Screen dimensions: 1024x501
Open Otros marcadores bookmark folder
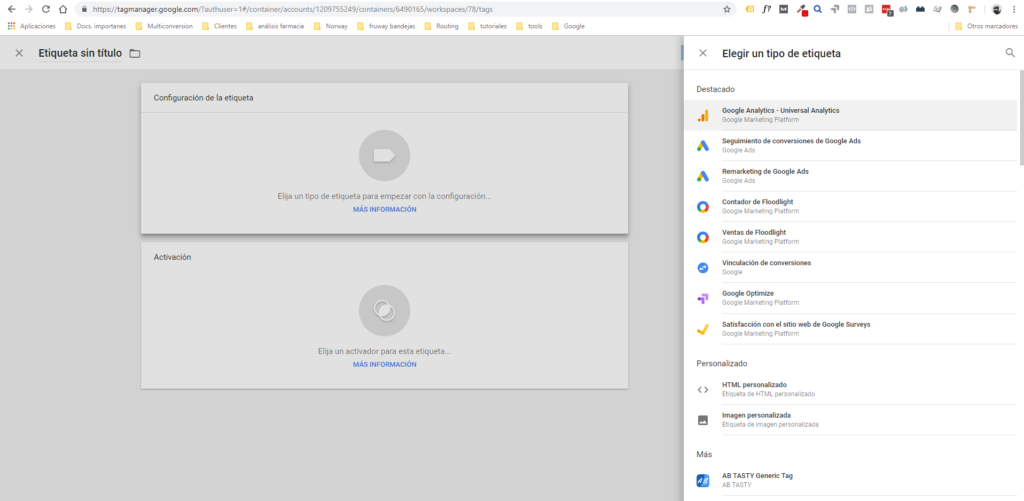[x=986, y=26]
